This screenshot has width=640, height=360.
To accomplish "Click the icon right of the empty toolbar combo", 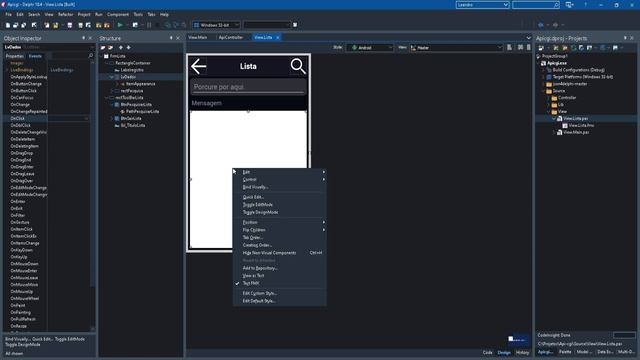I will (295, 25).
